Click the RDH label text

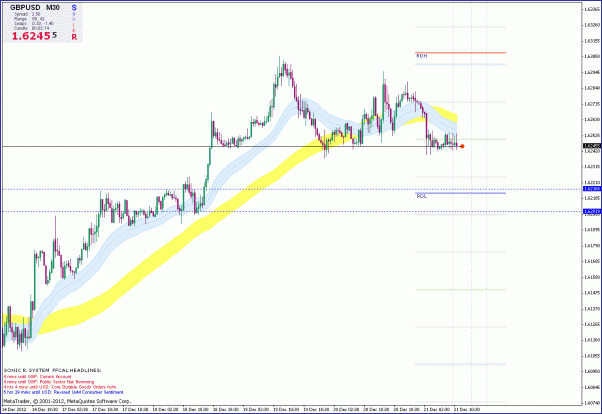point(422,56)
